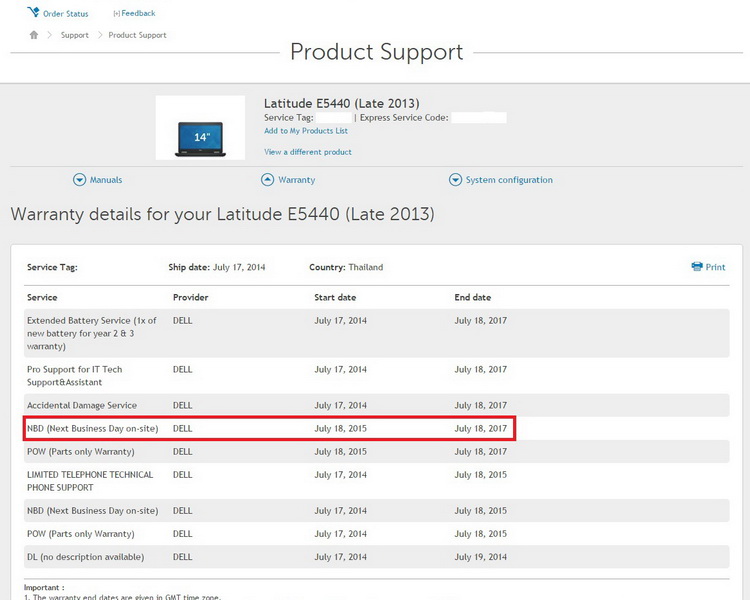Expand Manuals with its circle arrow
The height and width of the screenshot is (600, 750).
(79, 180)
